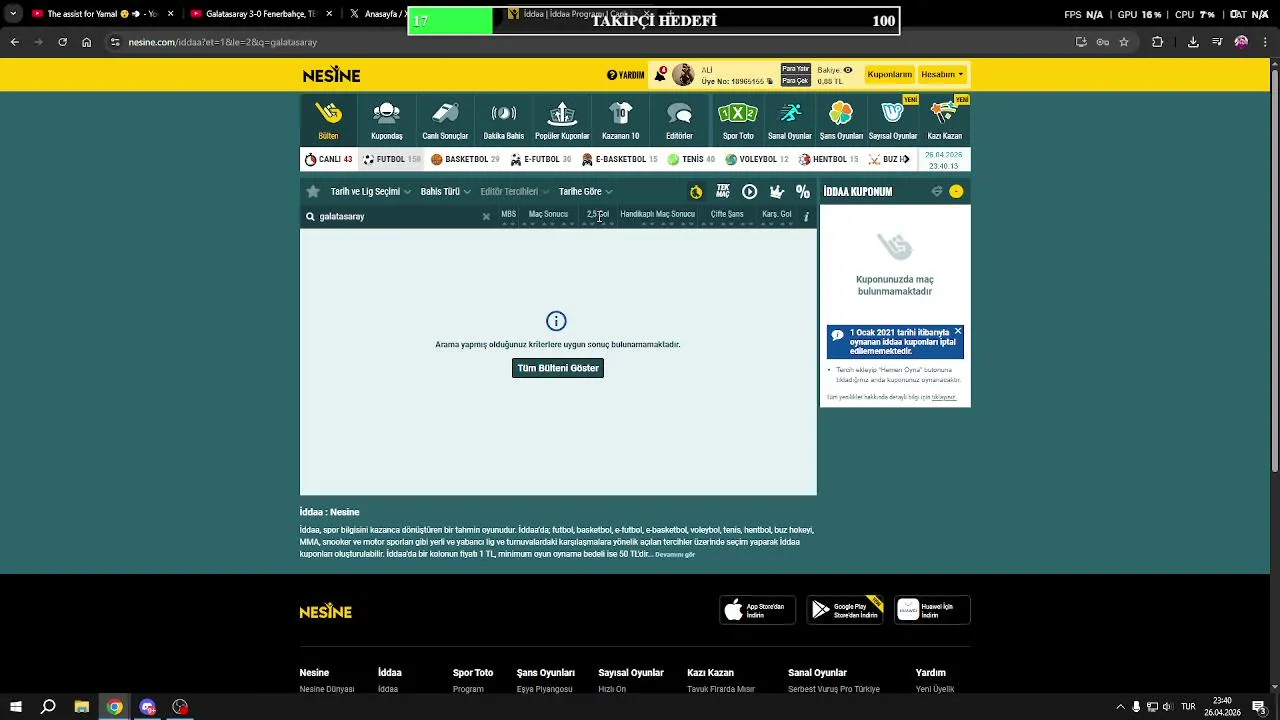
Task: Select the FUTBOL tab
Action: (391, 159)
